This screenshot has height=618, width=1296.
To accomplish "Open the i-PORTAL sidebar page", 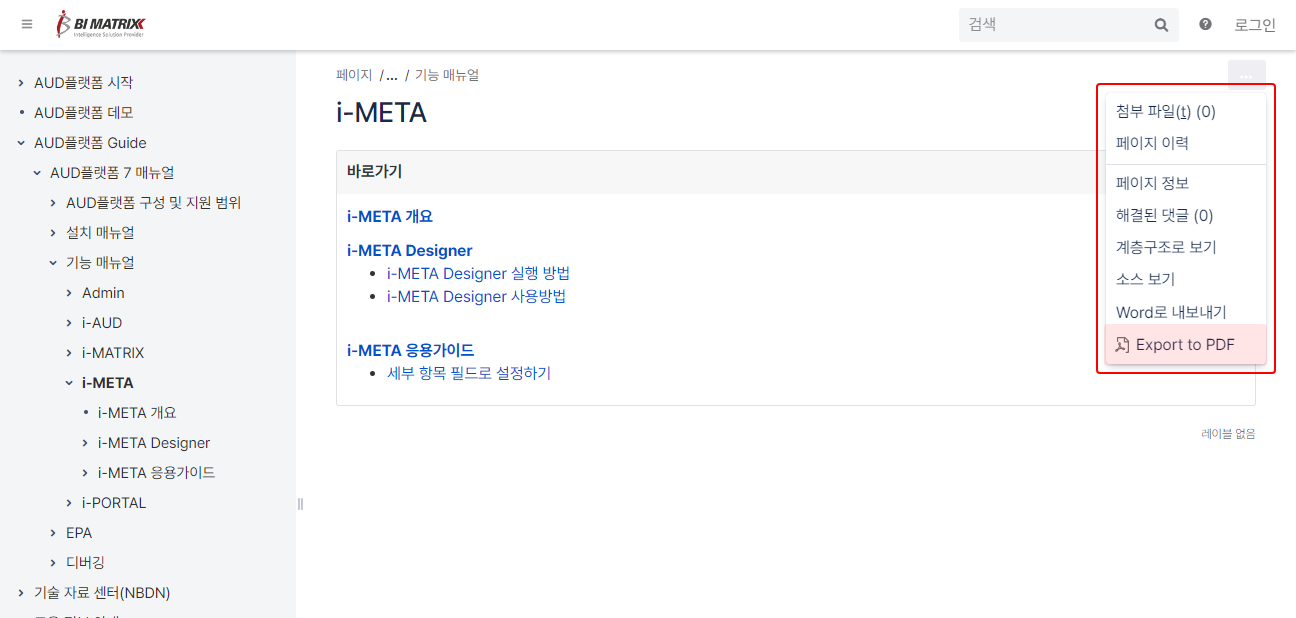I will point(114,503).
